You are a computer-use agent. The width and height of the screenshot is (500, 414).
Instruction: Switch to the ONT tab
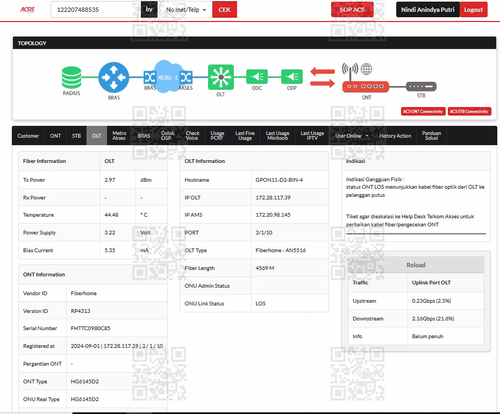[x=55, y=136]
